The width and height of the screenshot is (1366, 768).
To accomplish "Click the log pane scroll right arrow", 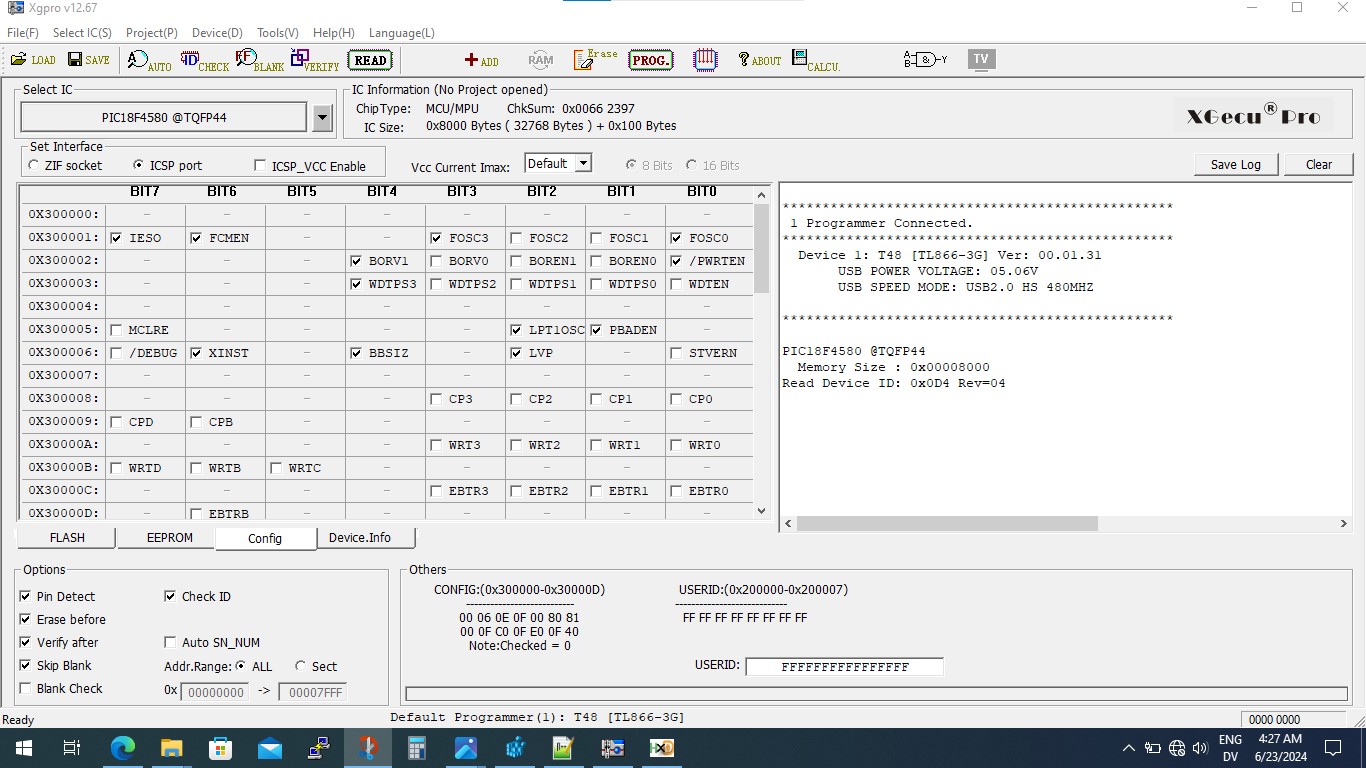I will coord(1344,524).
